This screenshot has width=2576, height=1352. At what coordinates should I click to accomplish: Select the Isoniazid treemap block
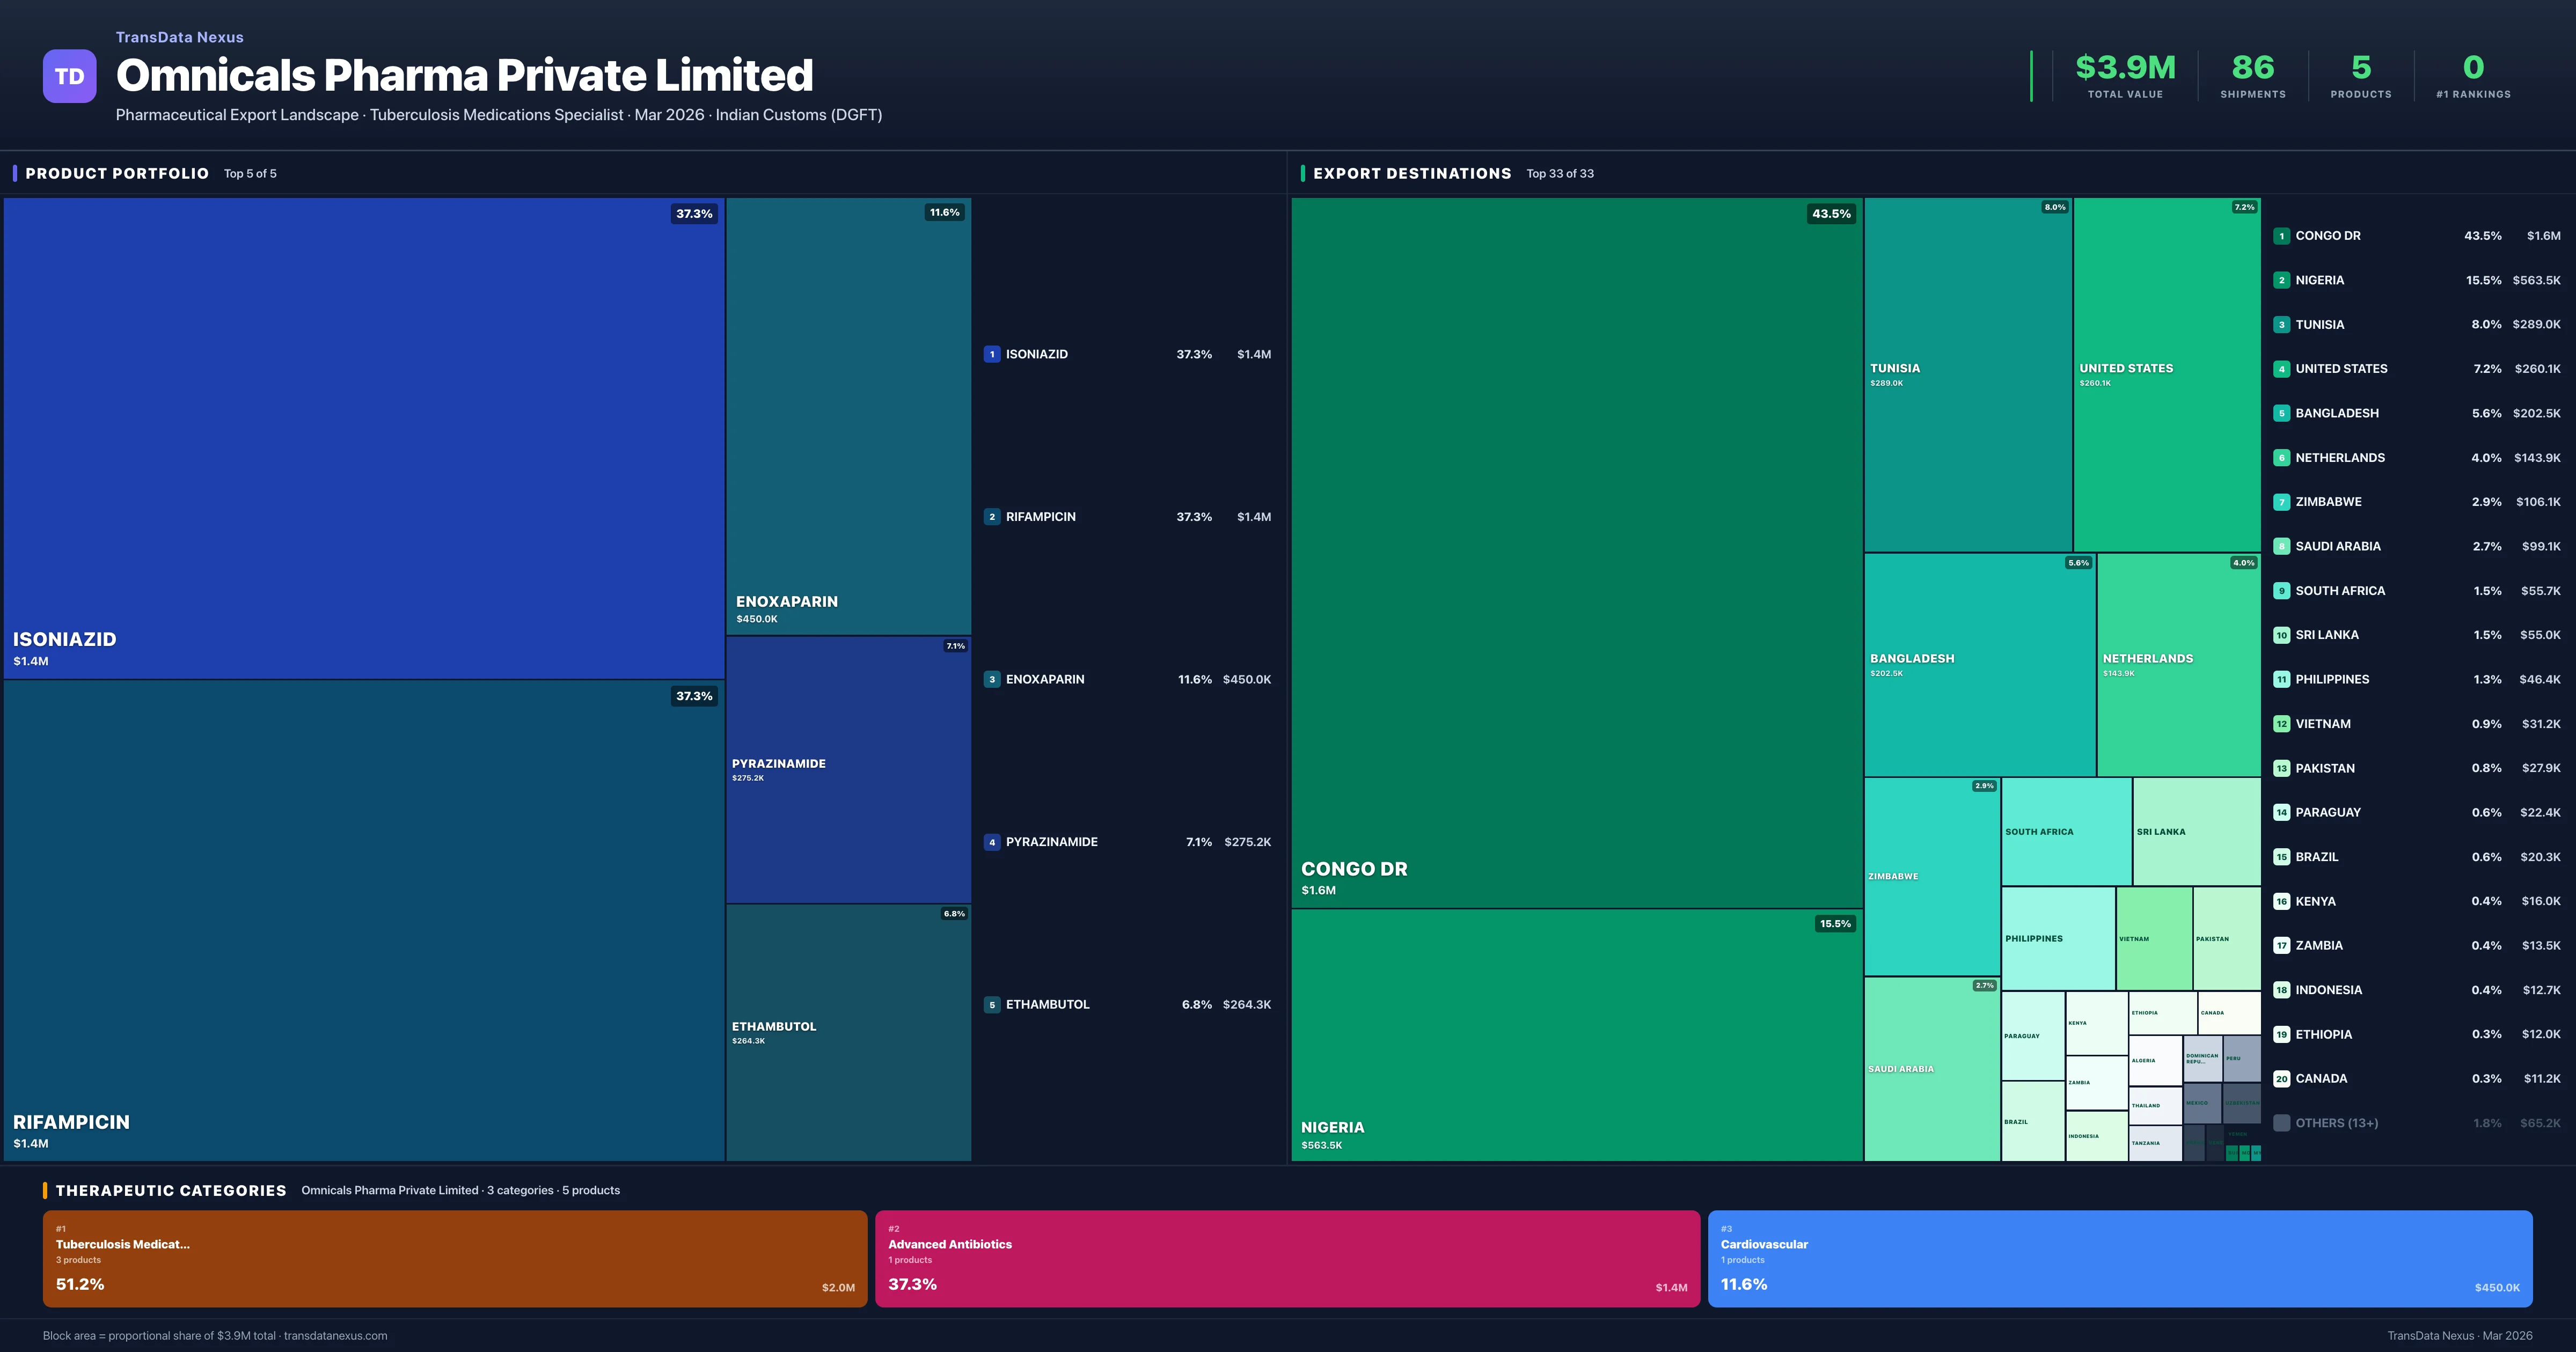[363, 438]
